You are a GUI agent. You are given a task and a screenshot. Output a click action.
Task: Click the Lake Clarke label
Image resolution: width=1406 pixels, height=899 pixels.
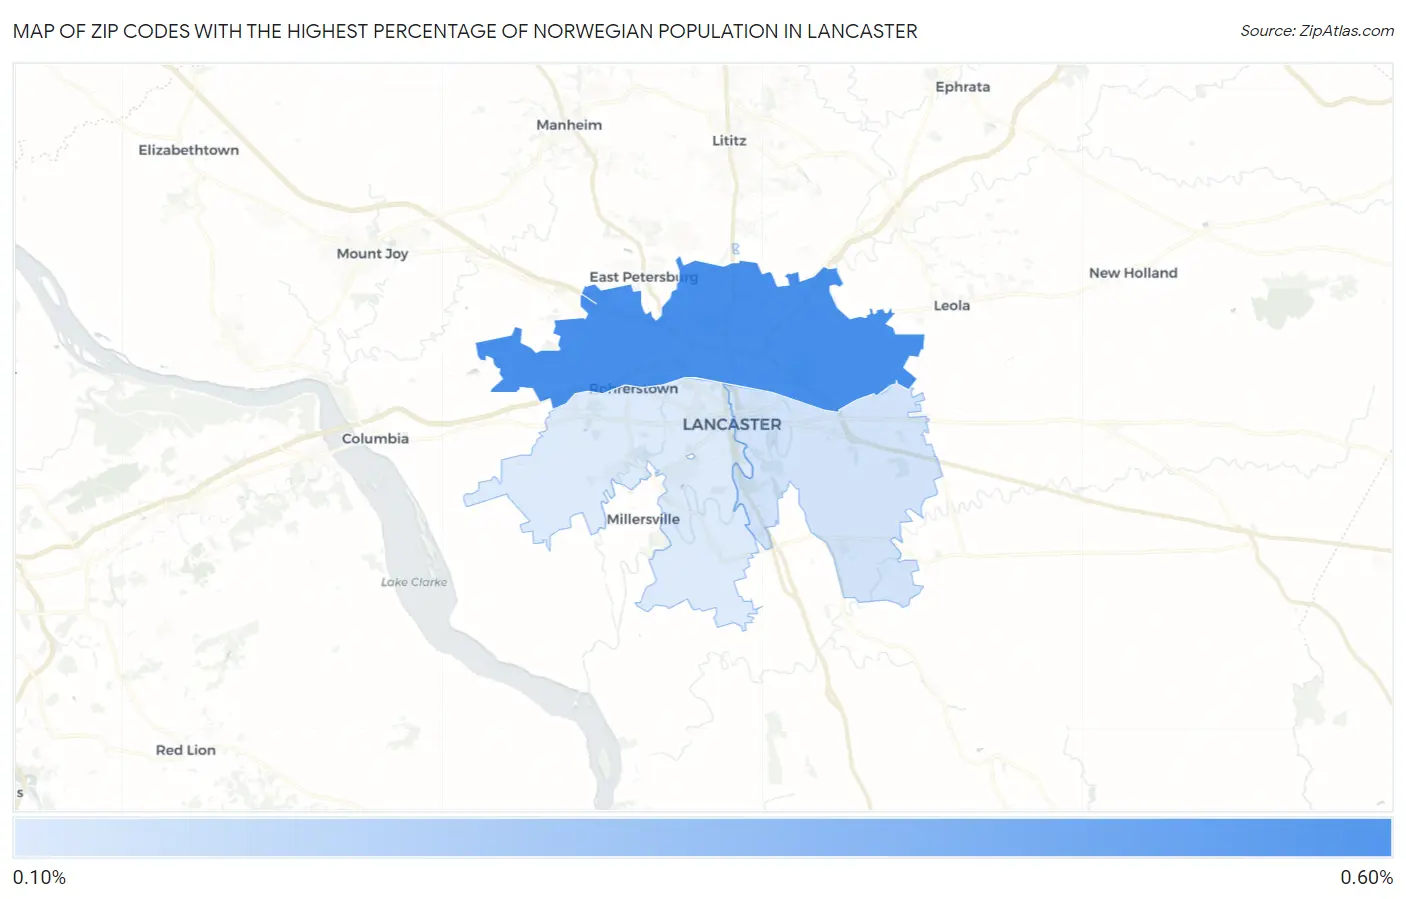[x=414, y=582]
